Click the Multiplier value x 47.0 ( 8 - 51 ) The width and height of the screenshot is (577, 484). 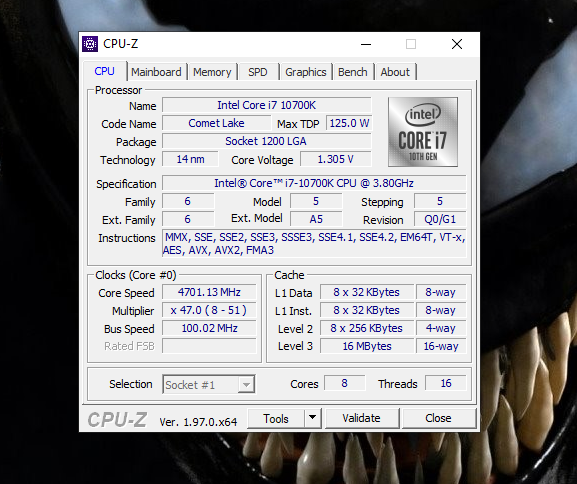click(209, 310)
